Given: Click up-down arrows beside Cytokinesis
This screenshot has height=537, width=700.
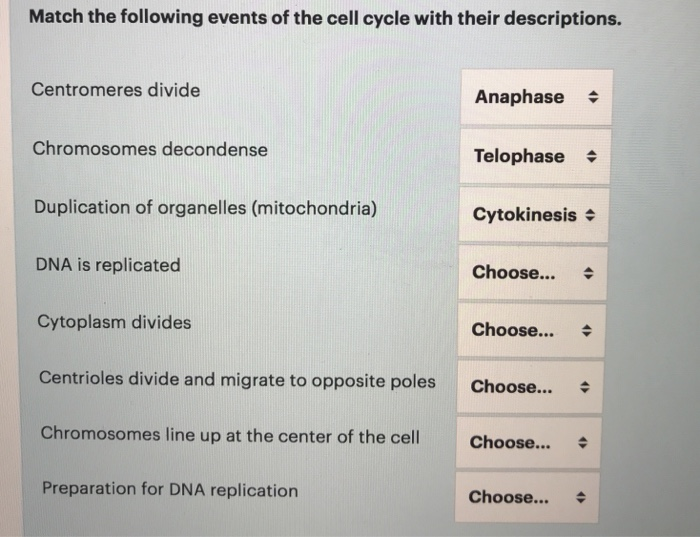Looking at the screenshot, I should pos(590,215).
